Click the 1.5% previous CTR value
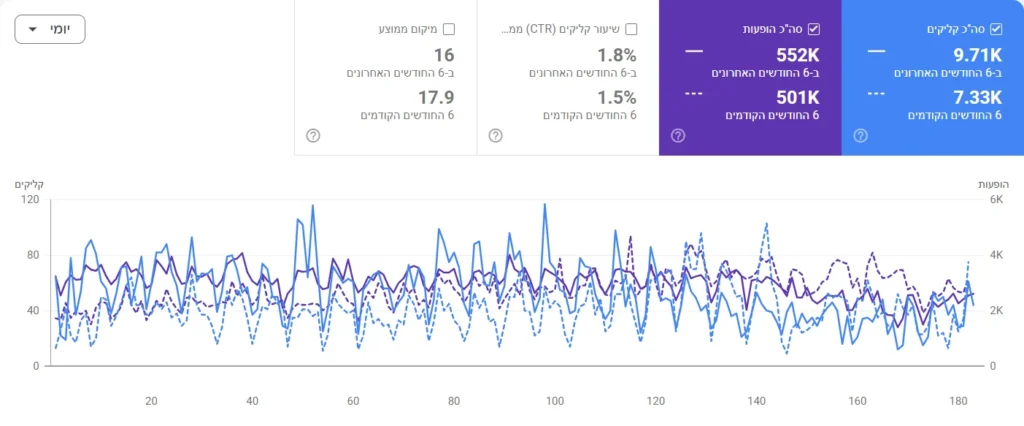This screenshot has height=426, width=1024. pyautogui.click(x=617, y=98)
